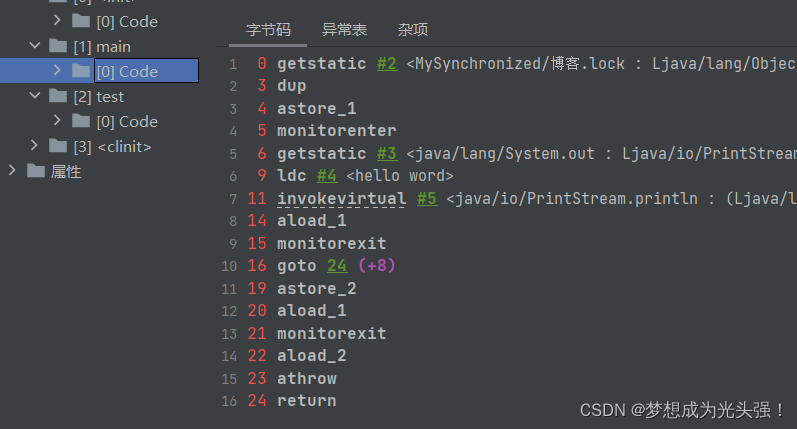Click the folder icon of 属性
This screenshot has height=429, width=797.
(36, 171)
